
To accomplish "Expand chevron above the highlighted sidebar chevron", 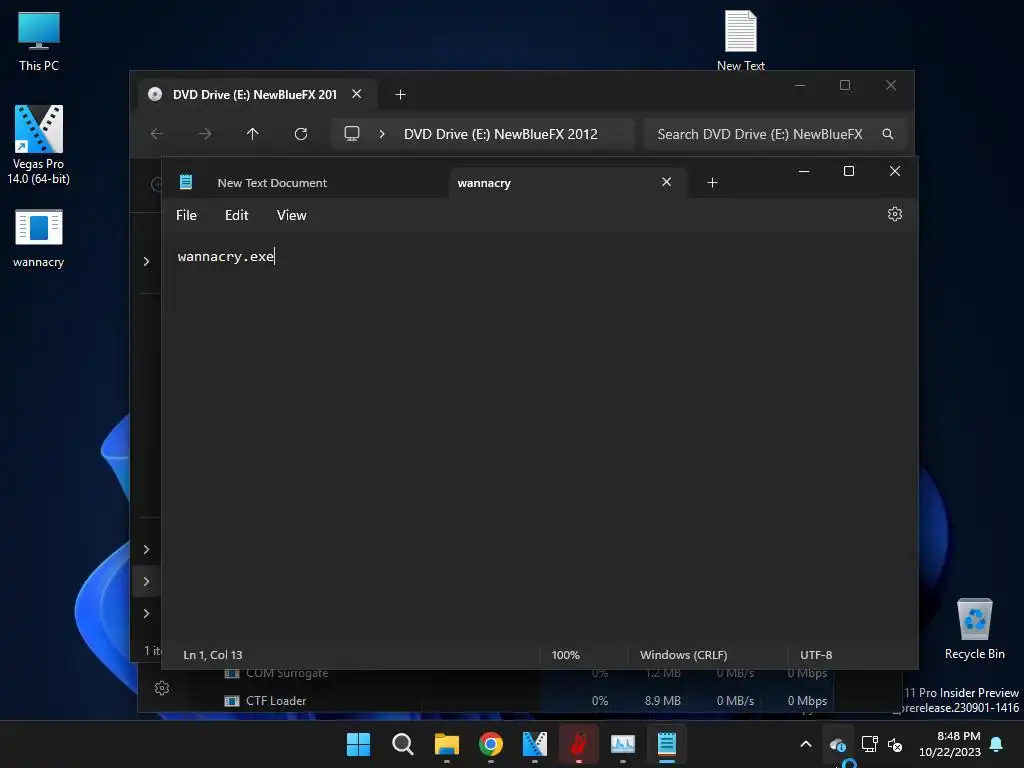I will tap(146, 549).
